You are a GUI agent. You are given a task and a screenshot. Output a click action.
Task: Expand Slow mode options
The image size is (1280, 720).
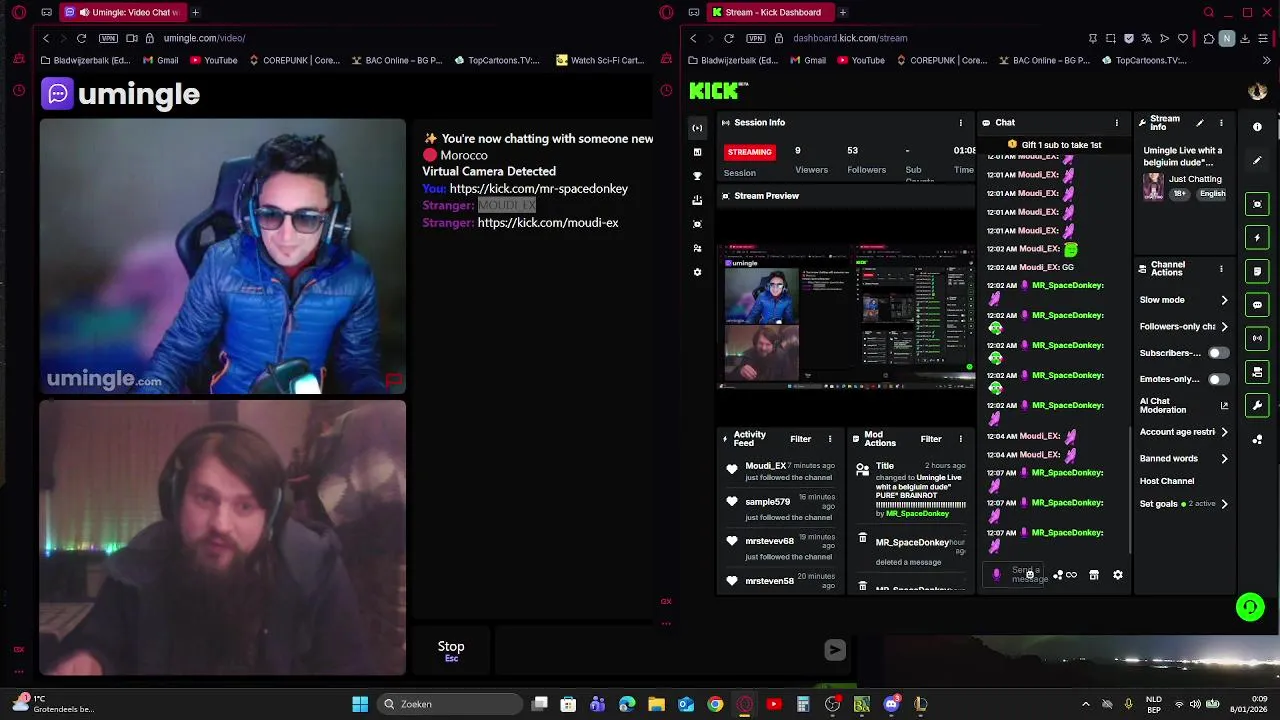click(x=1224, y=300)
